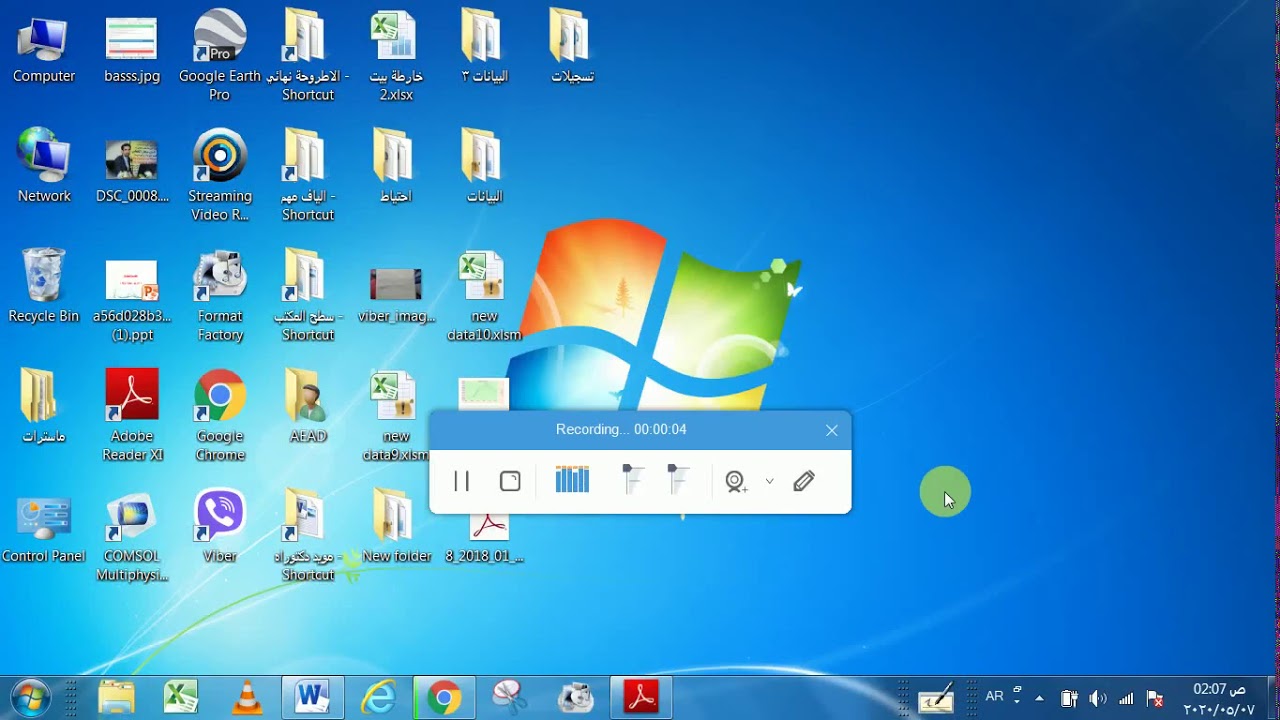This screenshot has height=720, width=1280.
Task: Stop the recording with the square button
Action: click(510, 482)
